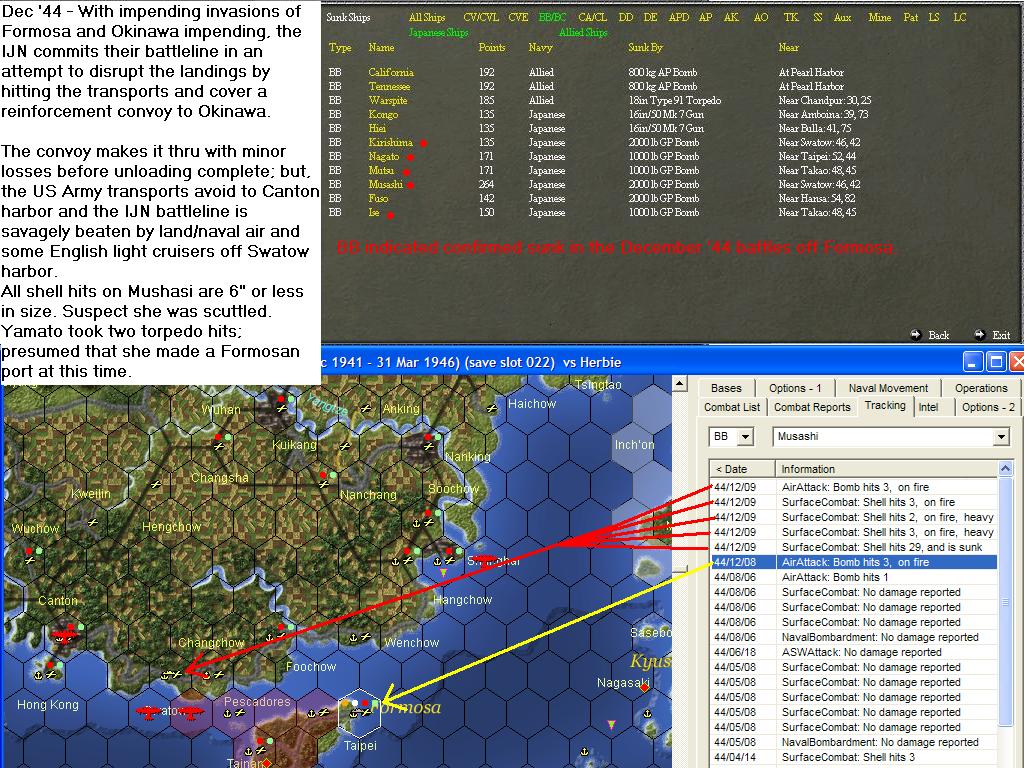The height and width of the screenshot is (768, 1024).
Task: Sort tracking list by Date header
Action: [742, 469]
